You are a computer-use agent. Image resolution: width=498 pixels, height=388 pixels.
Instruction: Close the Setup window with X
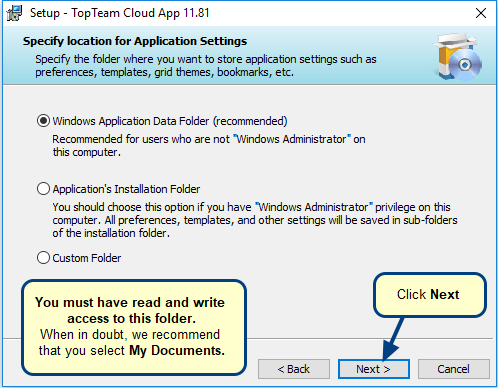(481, 13)
